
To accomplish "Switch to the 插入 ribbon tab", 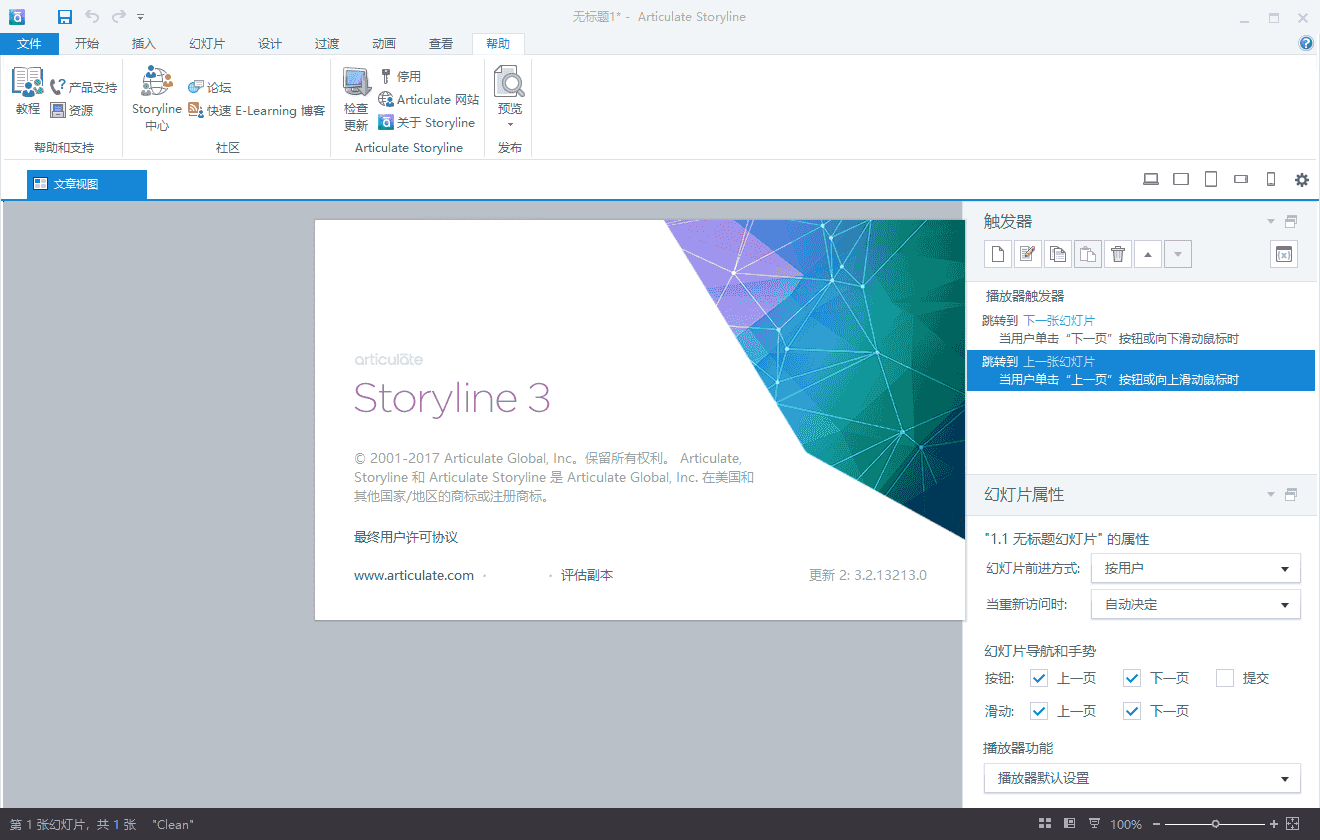I will pyautogui.click(x=144, y=43).
